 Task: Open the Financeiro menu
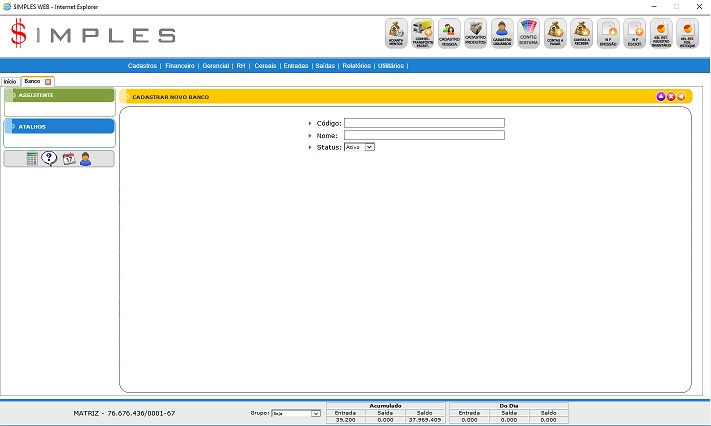click(180, 64)
